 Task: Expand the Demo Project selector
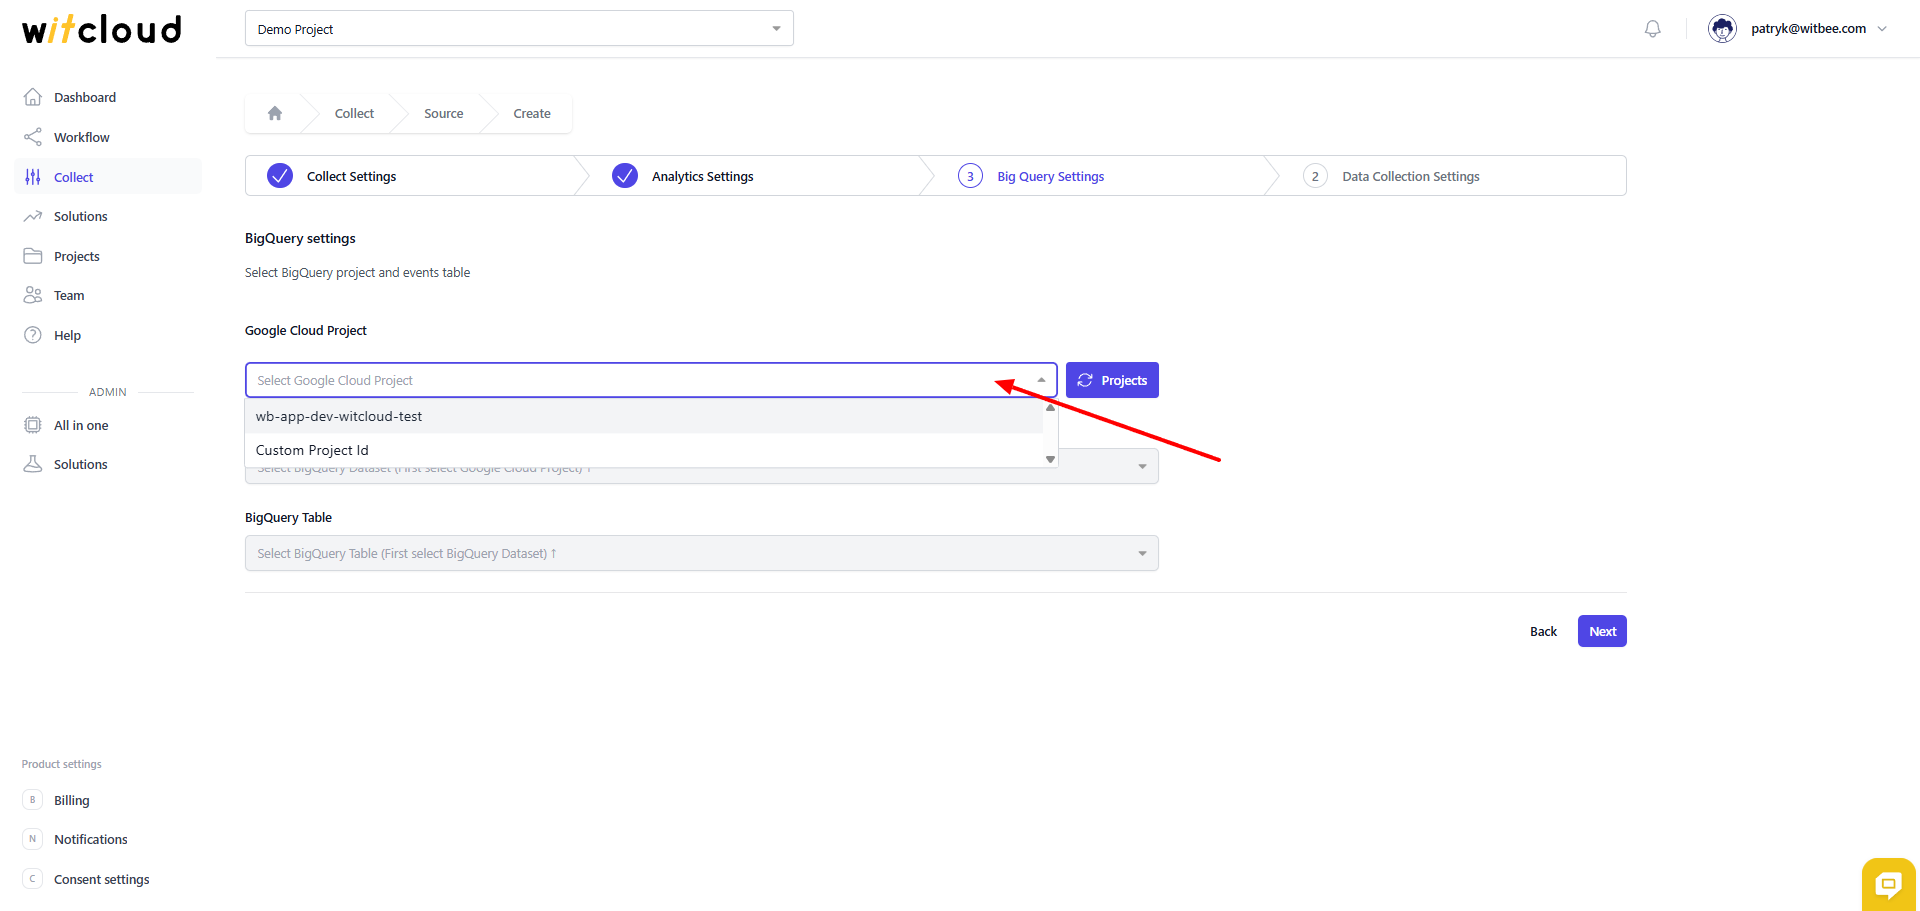(x=519, y=29)
